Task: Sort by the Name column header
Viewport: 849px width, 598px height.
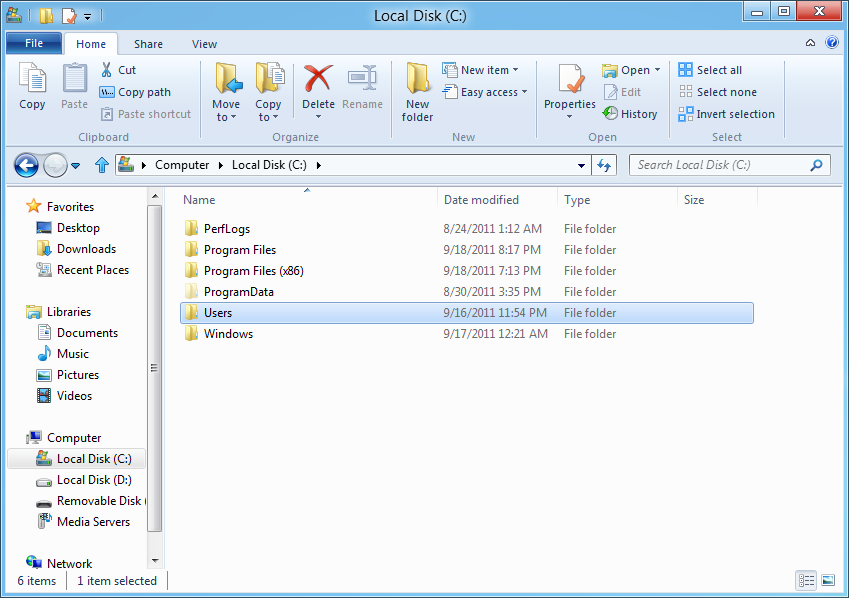Action: tap(308, 200)
